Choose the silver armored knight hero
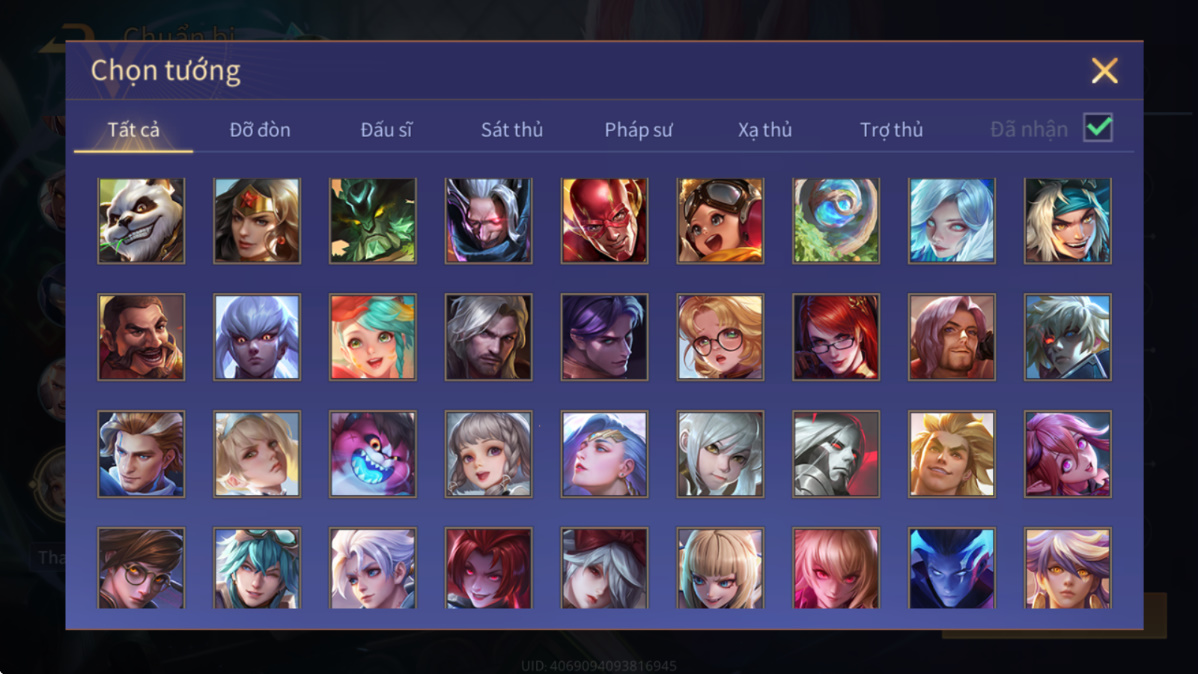1198x674 pixels. click(836, 454)
